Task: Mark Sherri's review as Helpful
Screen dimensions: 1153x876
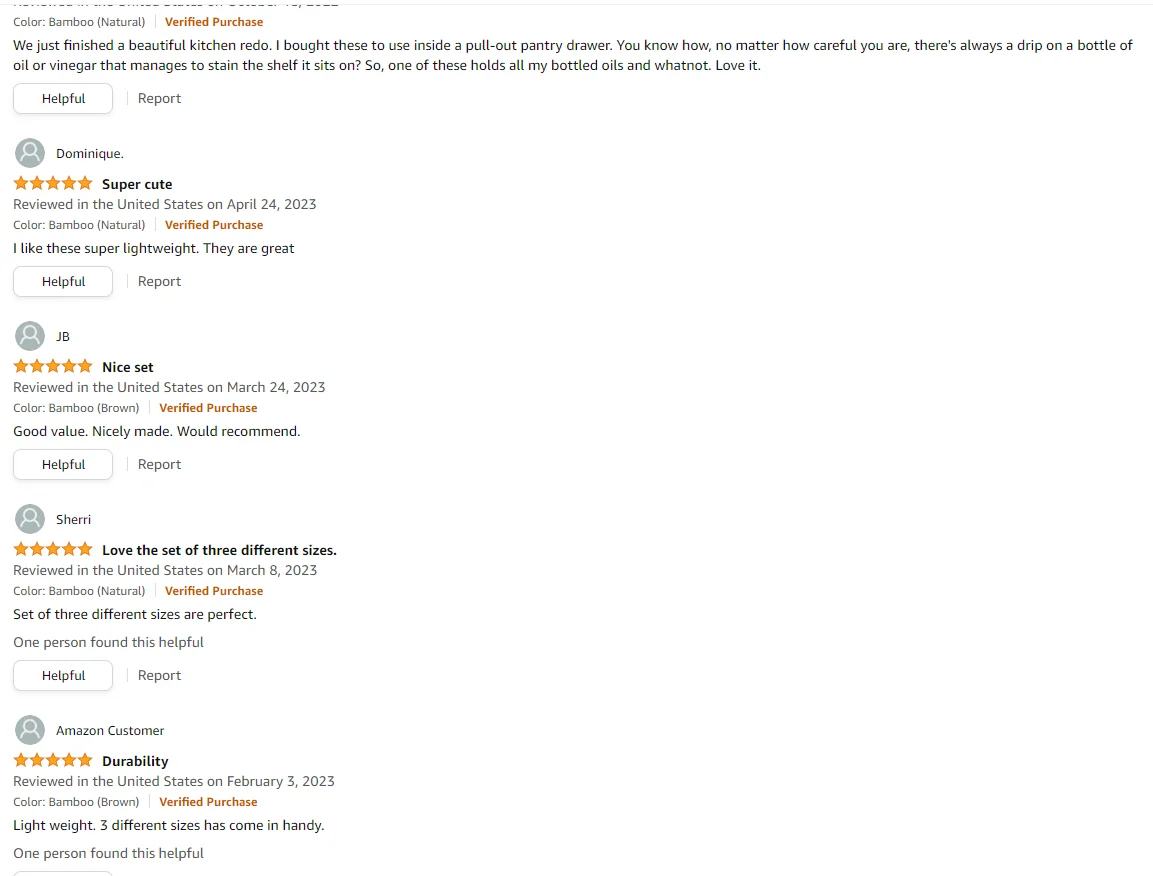Action: pyautogui.click(x=63, y=676)
